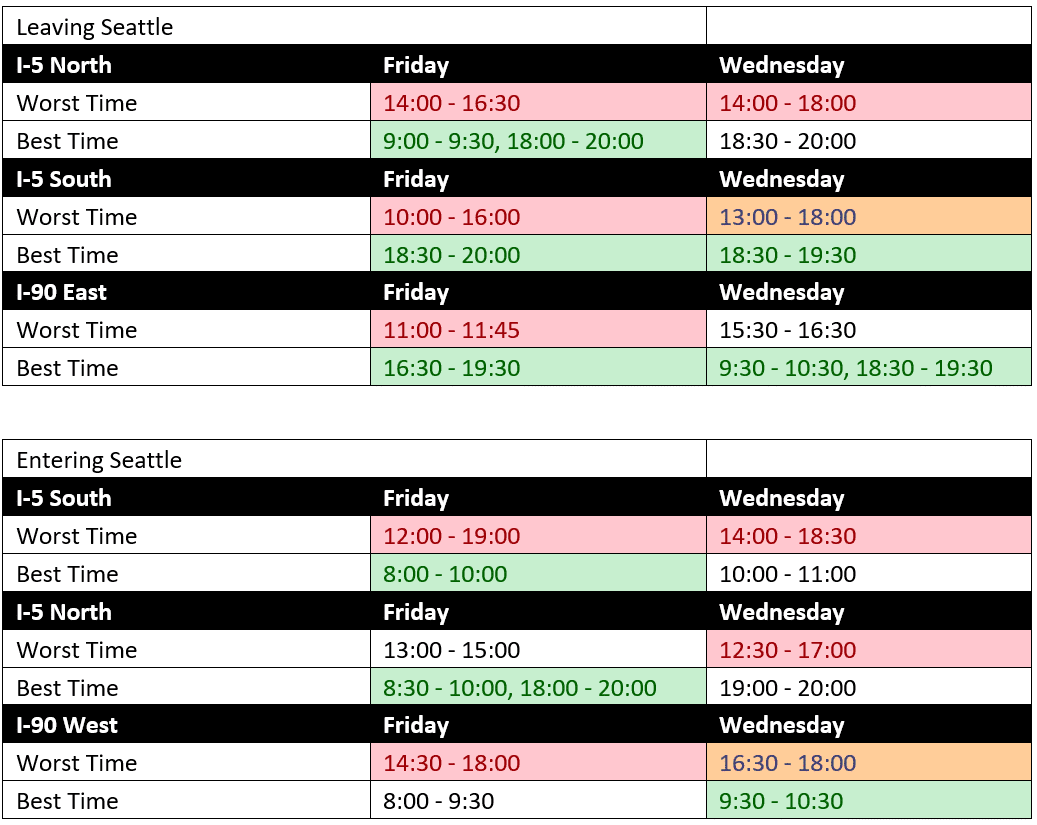Select the cell '9:00 - 9:30, 18:00 - 20:00'

538,140
